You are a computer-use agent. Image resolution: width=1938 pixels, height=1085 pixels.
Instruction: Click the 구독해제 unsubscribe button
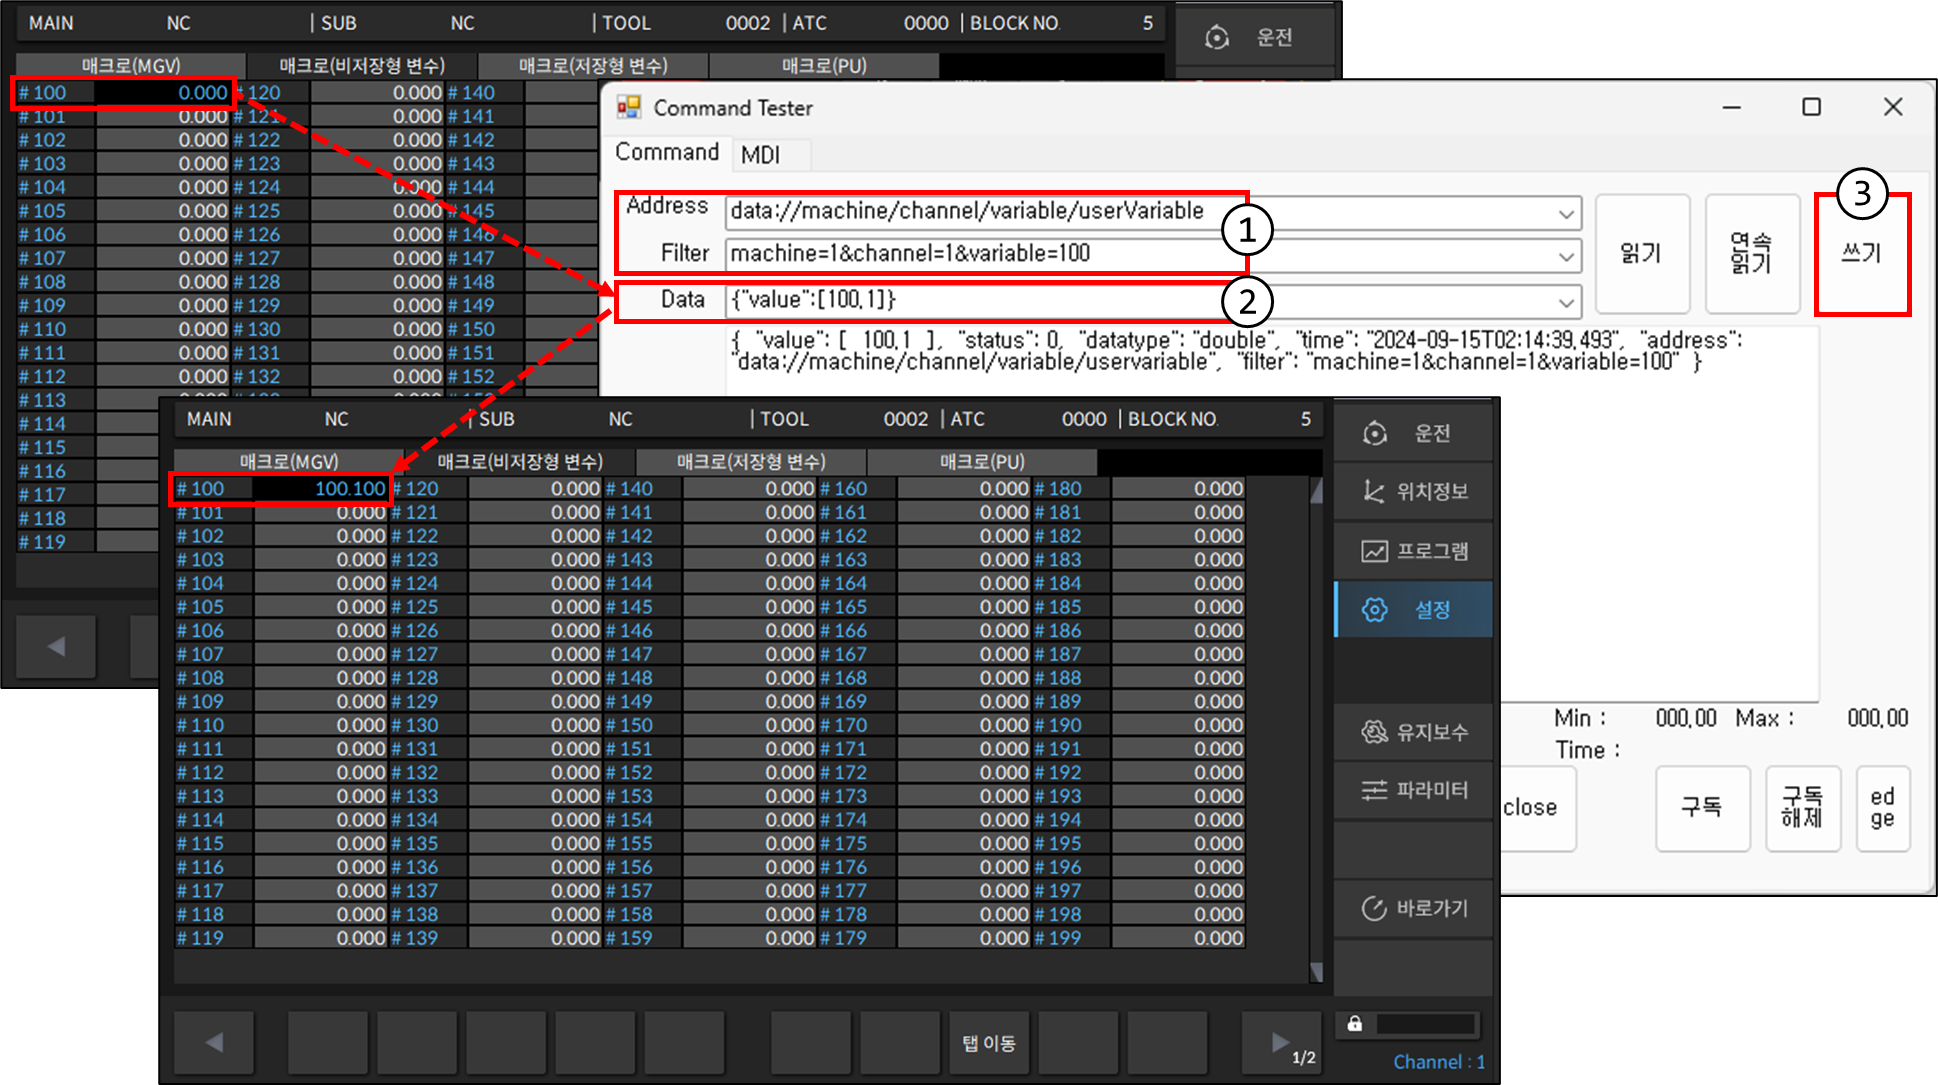click(1802, 808)
